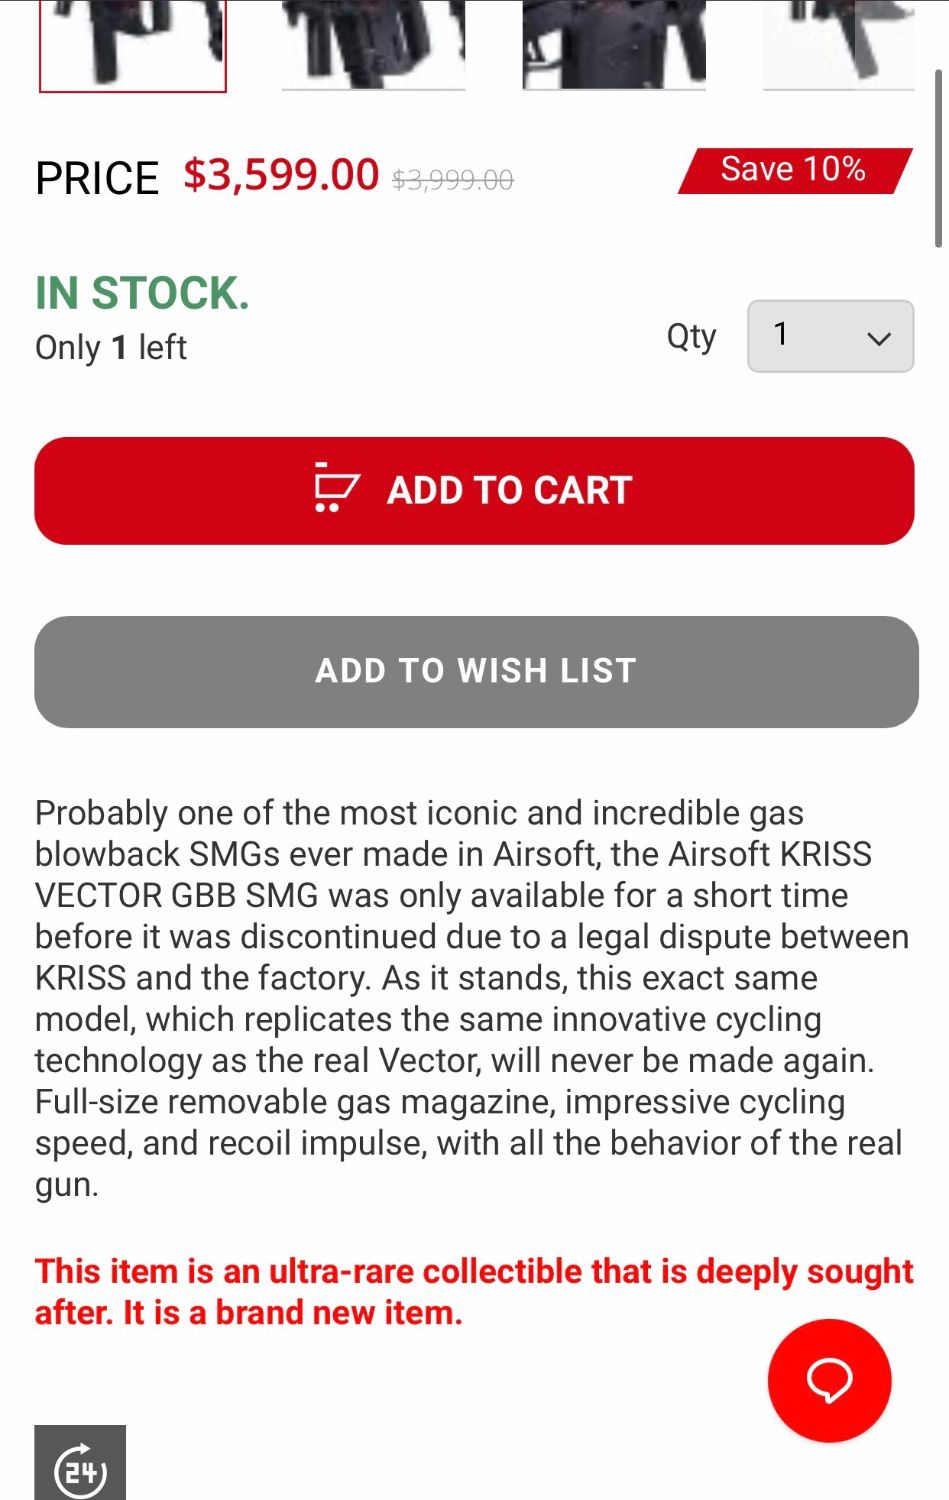View the third product thumbnail image
Viewport: 949px width, 1500px height.
tap(614, 45)
